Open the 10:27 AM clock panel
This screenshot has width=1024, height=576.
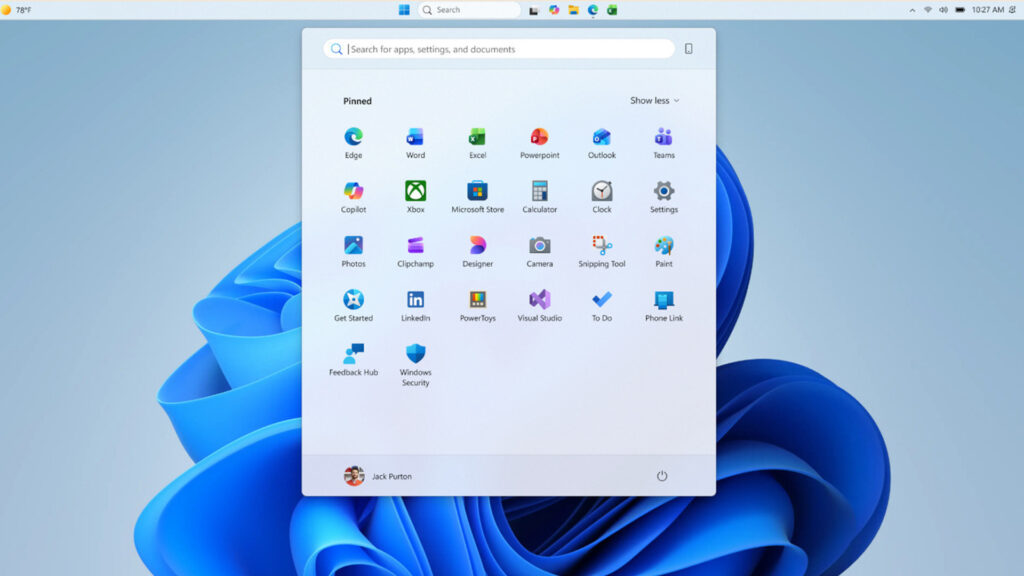[x=988, y=10]
